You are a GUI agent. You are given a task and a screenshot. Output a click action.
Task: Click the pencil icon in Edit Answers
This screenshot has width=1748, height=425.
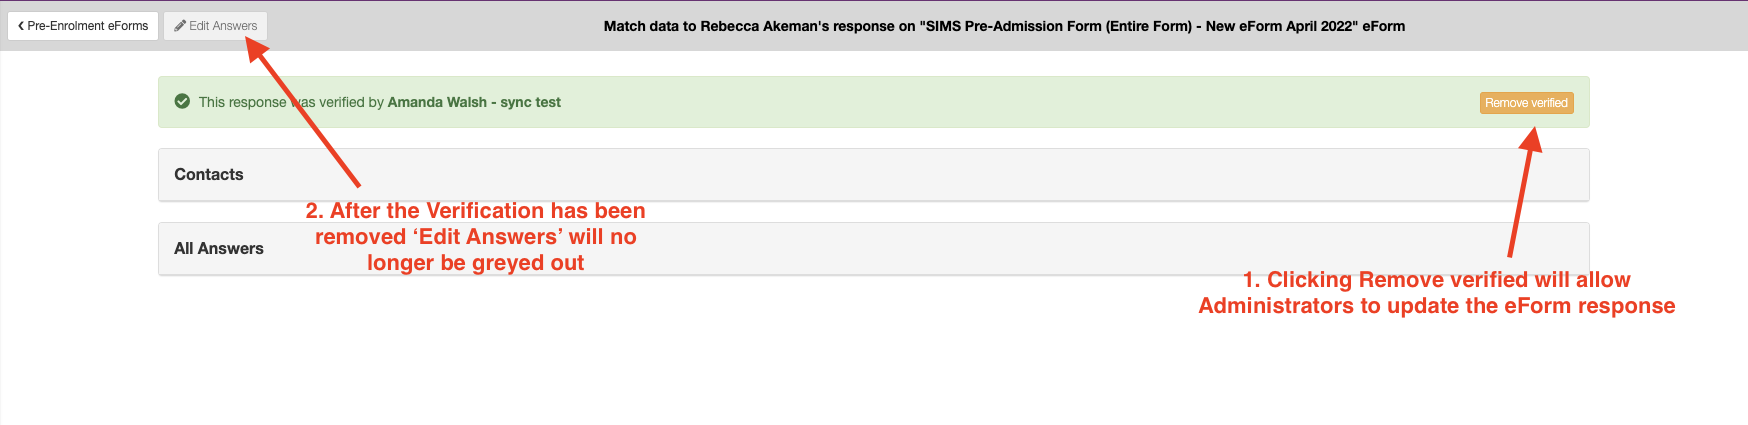point(180,26)
